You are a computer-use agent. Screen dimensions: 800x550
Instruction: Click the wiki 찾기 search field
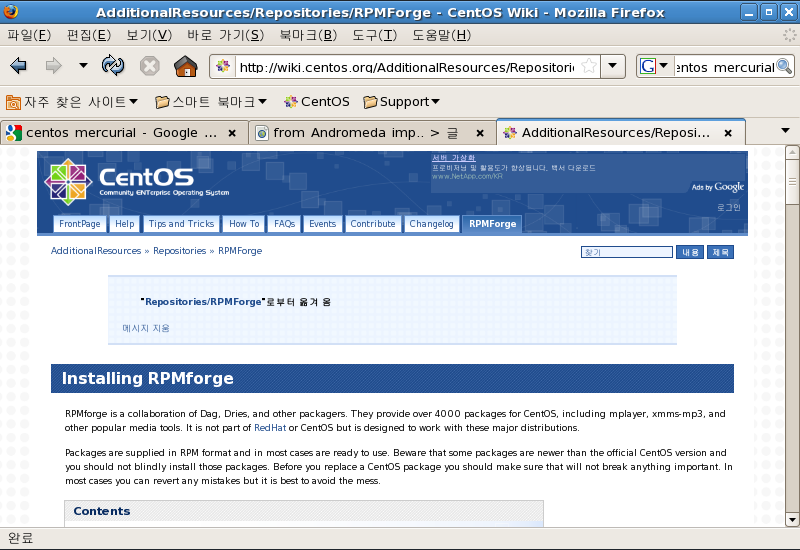point(627,252)
